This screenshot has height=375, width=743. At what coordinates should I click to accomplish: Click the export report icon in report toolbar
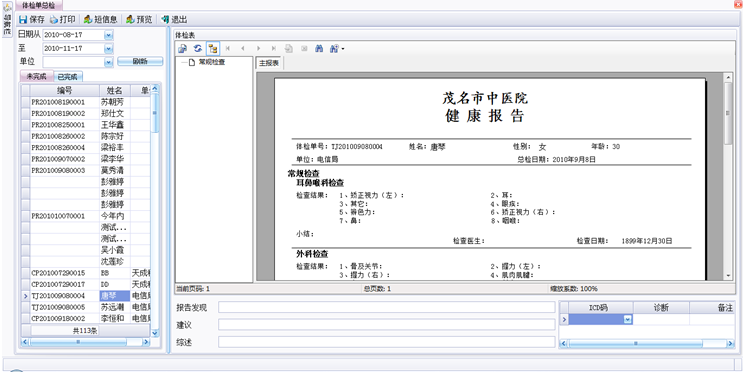182,48
